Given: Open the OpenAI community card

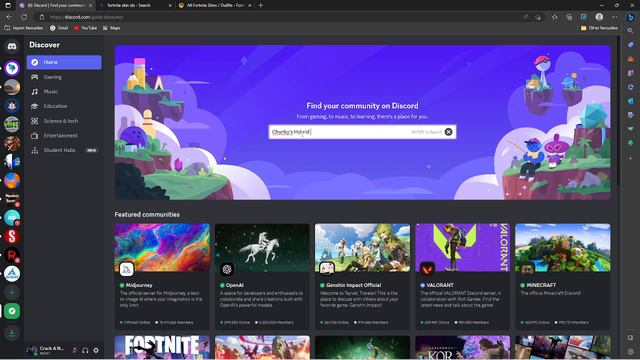Looking at the screenshot, I should tap(262, 276).
